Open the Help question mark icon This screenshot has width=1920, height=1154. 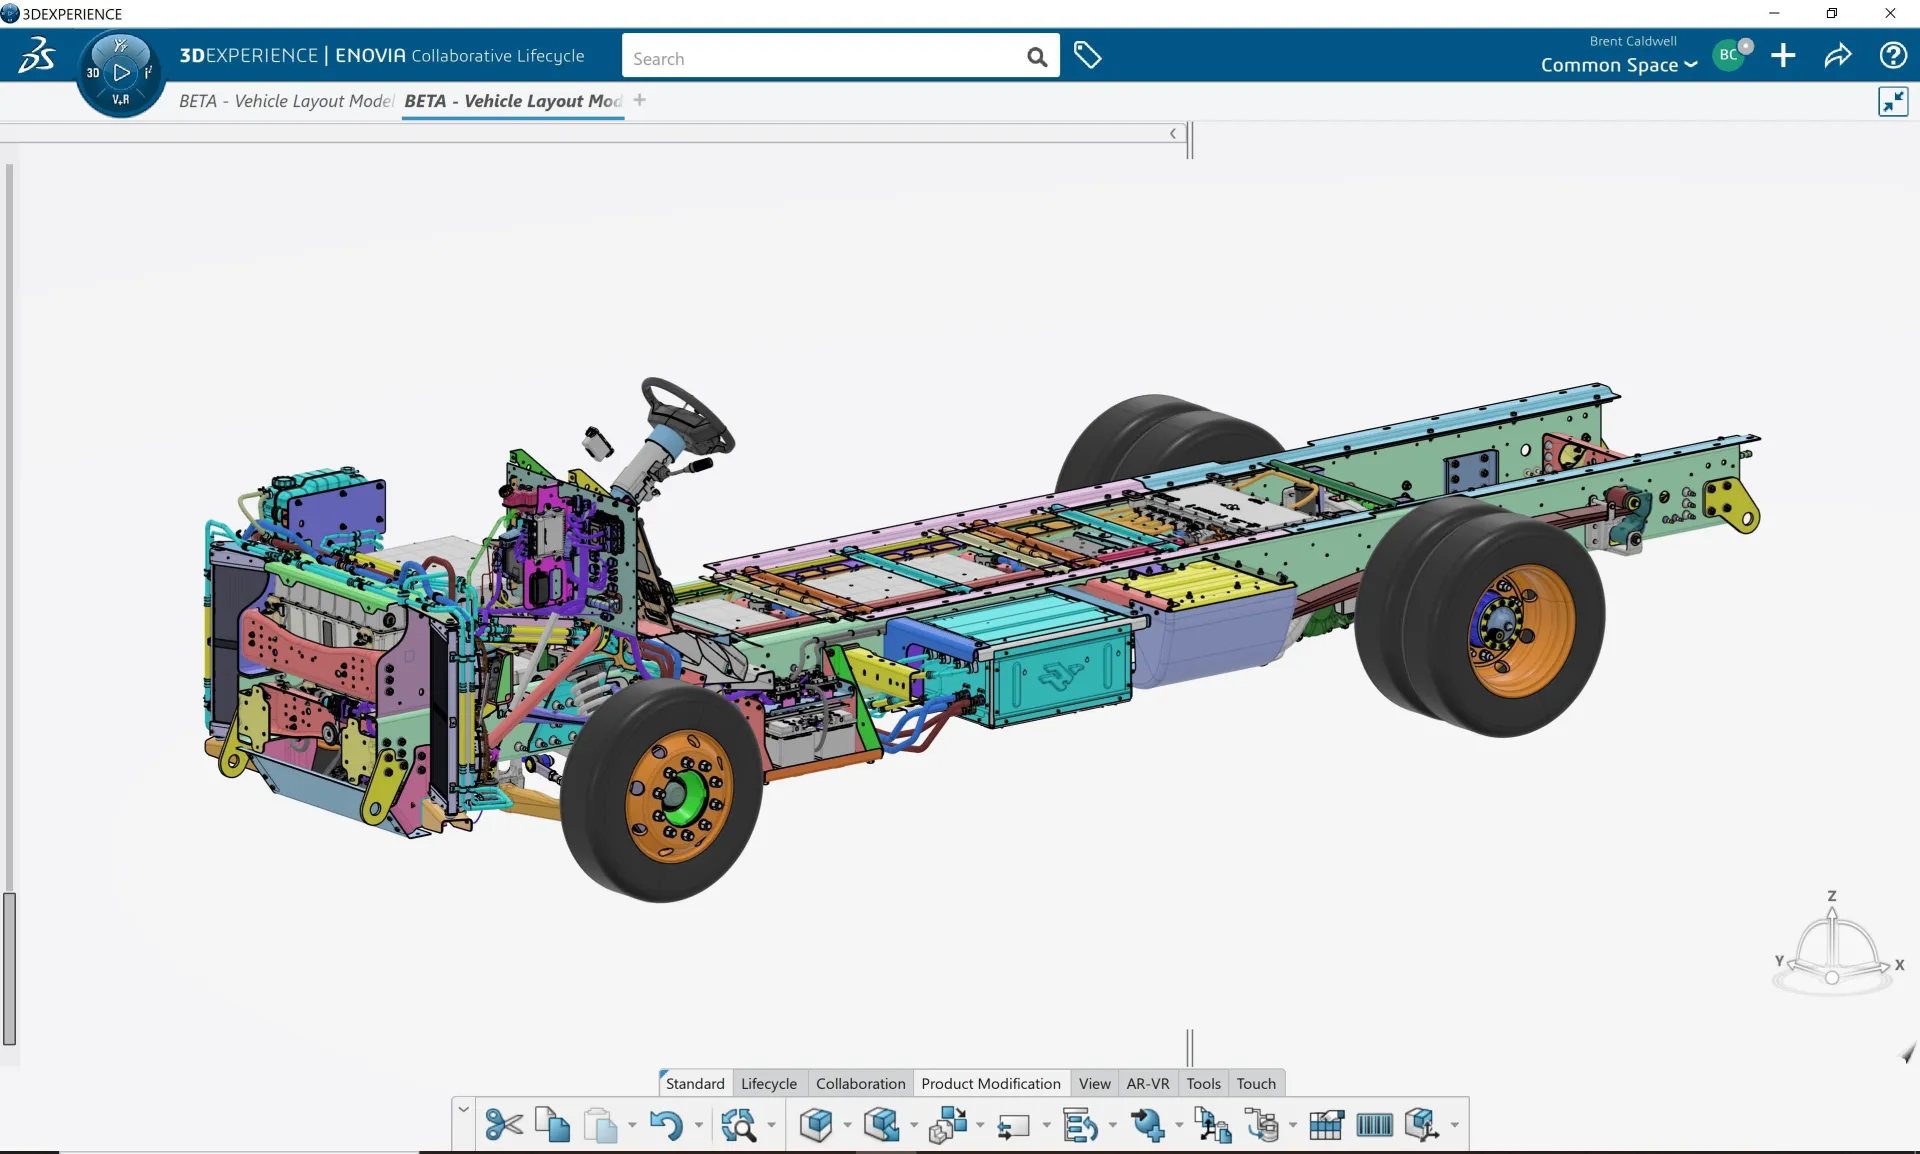[x=1893, y=56]
